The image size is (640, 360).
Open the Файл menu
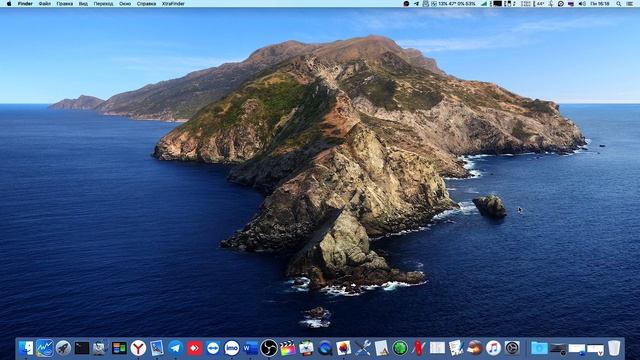[x=45, y=4]
